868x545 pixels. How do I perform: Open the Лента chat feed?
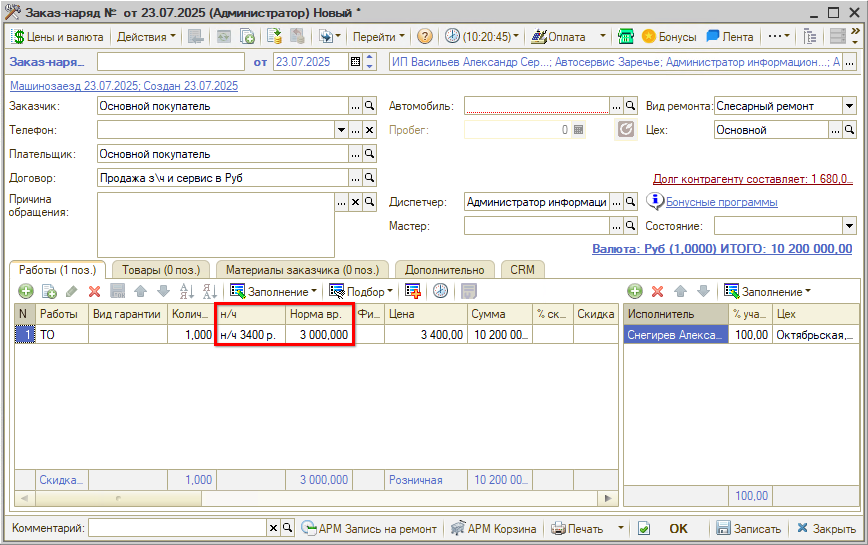[x=730, y=36]
